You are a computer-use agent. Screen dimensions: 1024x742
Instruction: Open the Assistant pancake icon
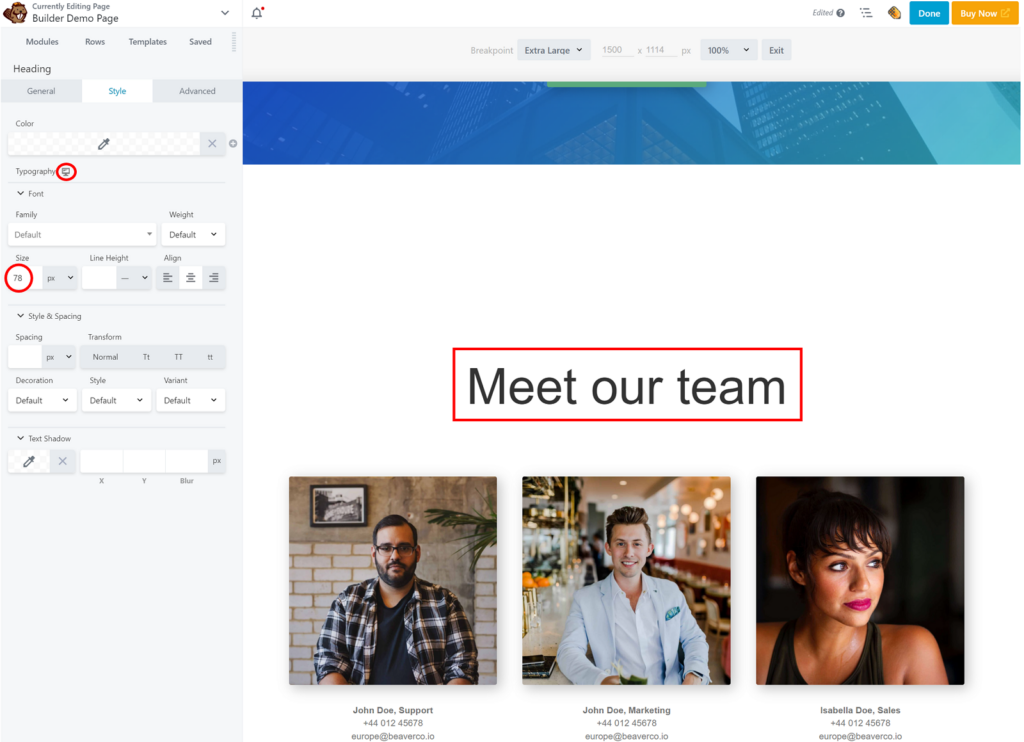click(x=894, y=12)
